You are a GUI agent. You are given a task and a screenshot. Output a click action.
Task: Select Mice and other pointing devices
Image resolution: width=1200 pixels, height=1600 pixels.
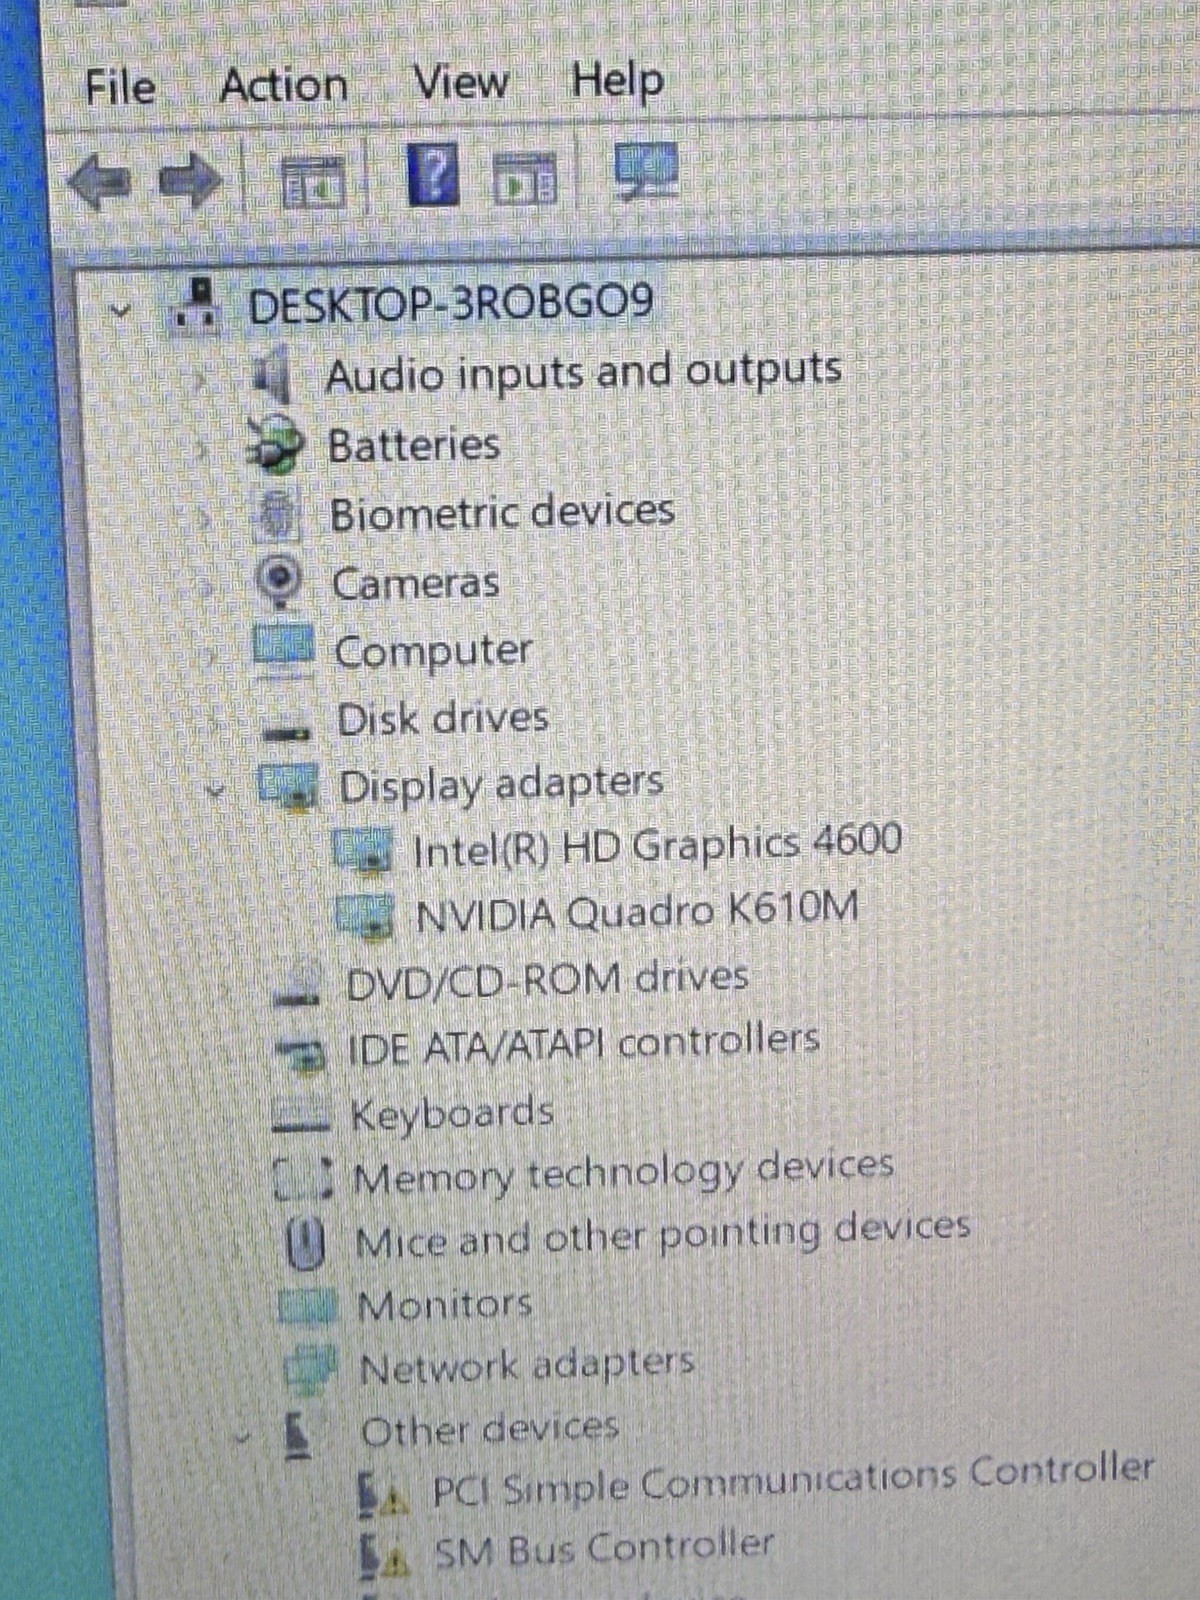click(663, 1236)
